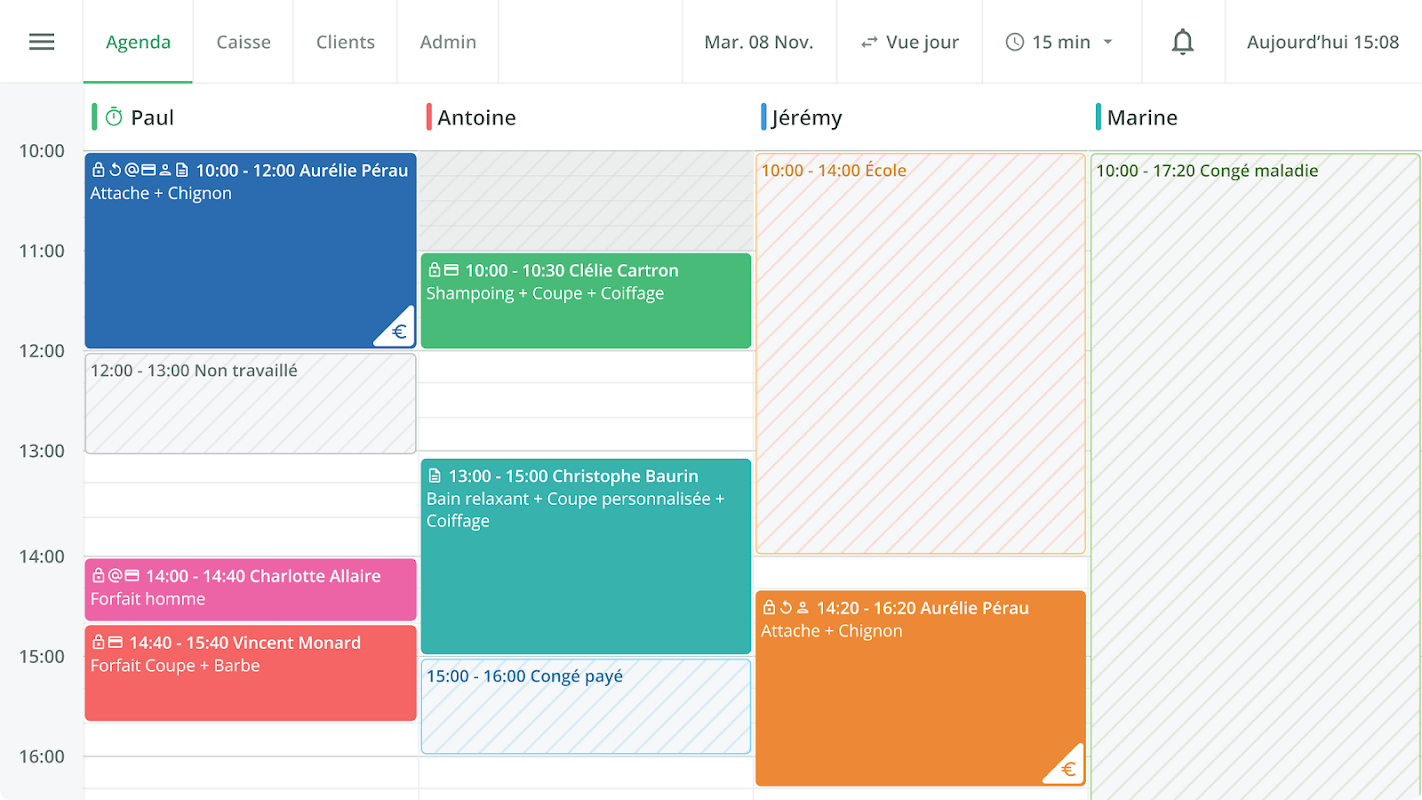Toggle the Vue jour view switch
The image size is (1422, 800).
click(x=909, y=42)
